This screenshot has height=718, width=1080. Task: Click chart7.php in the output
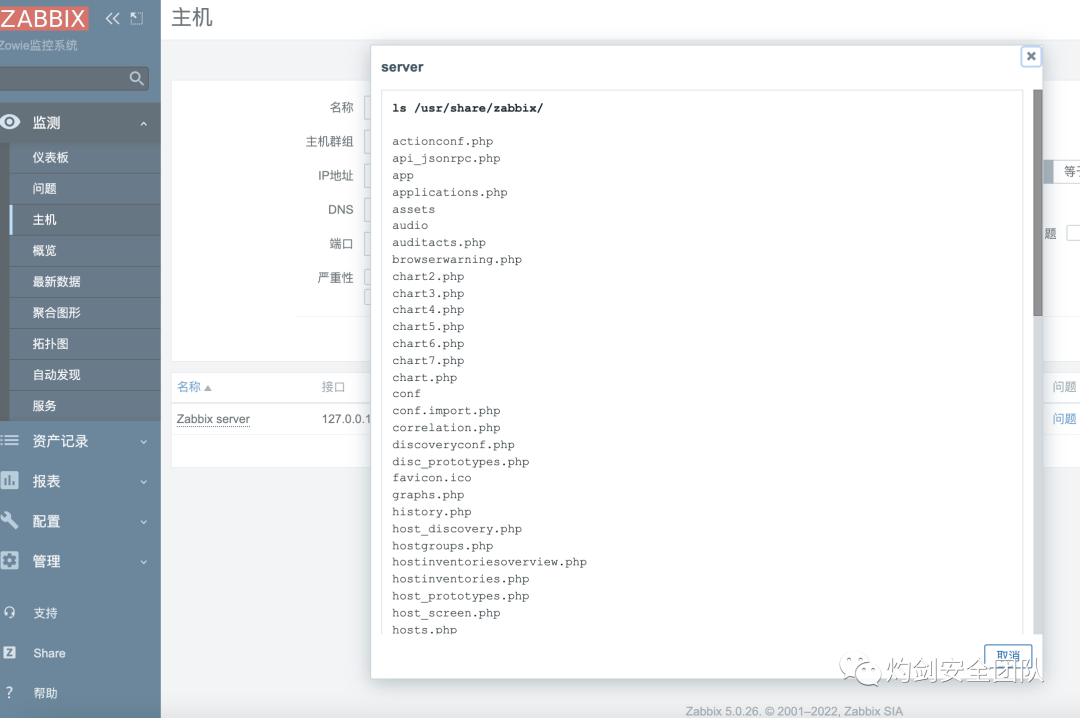(x=428, y=360)
